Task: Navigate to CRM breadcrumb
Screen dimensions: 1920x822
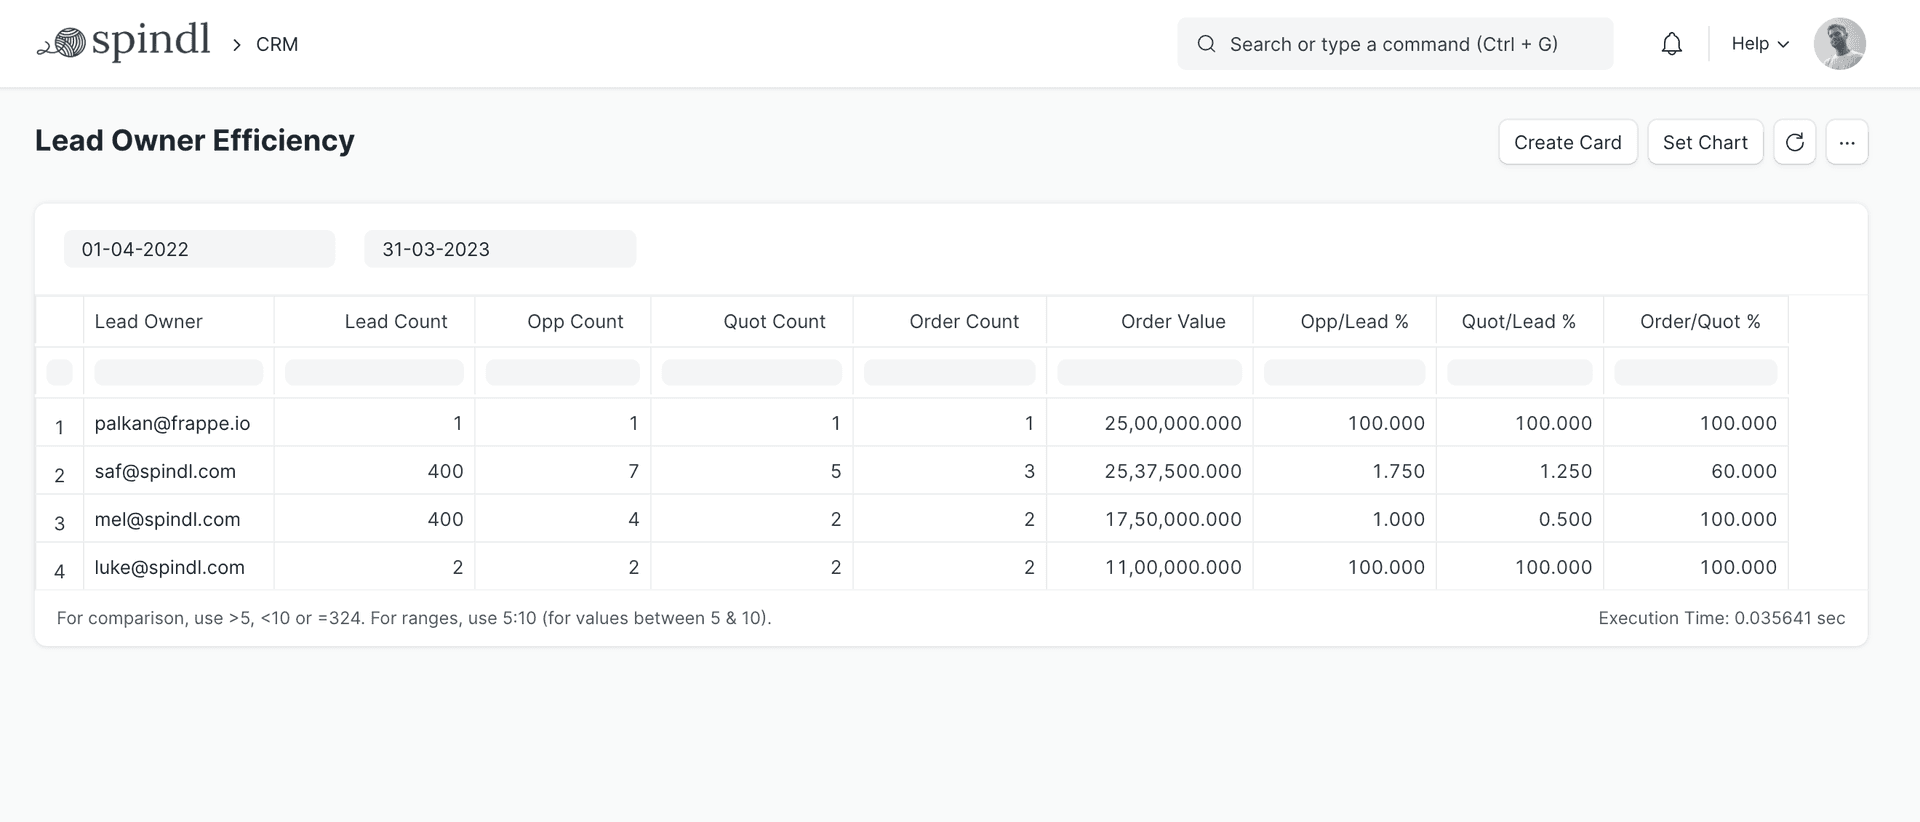Action: (x=277, y=44)
